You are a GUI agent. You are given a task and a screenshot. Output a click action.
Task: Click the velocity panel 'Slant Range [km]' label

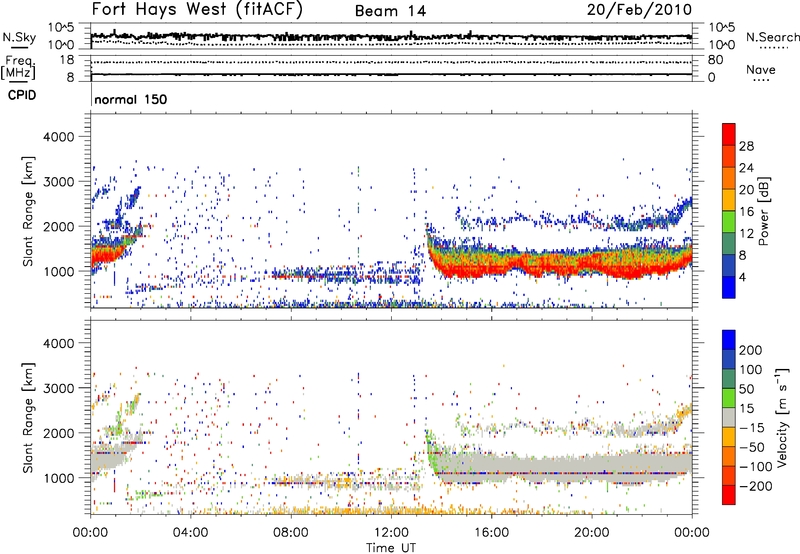pos(29,417)
